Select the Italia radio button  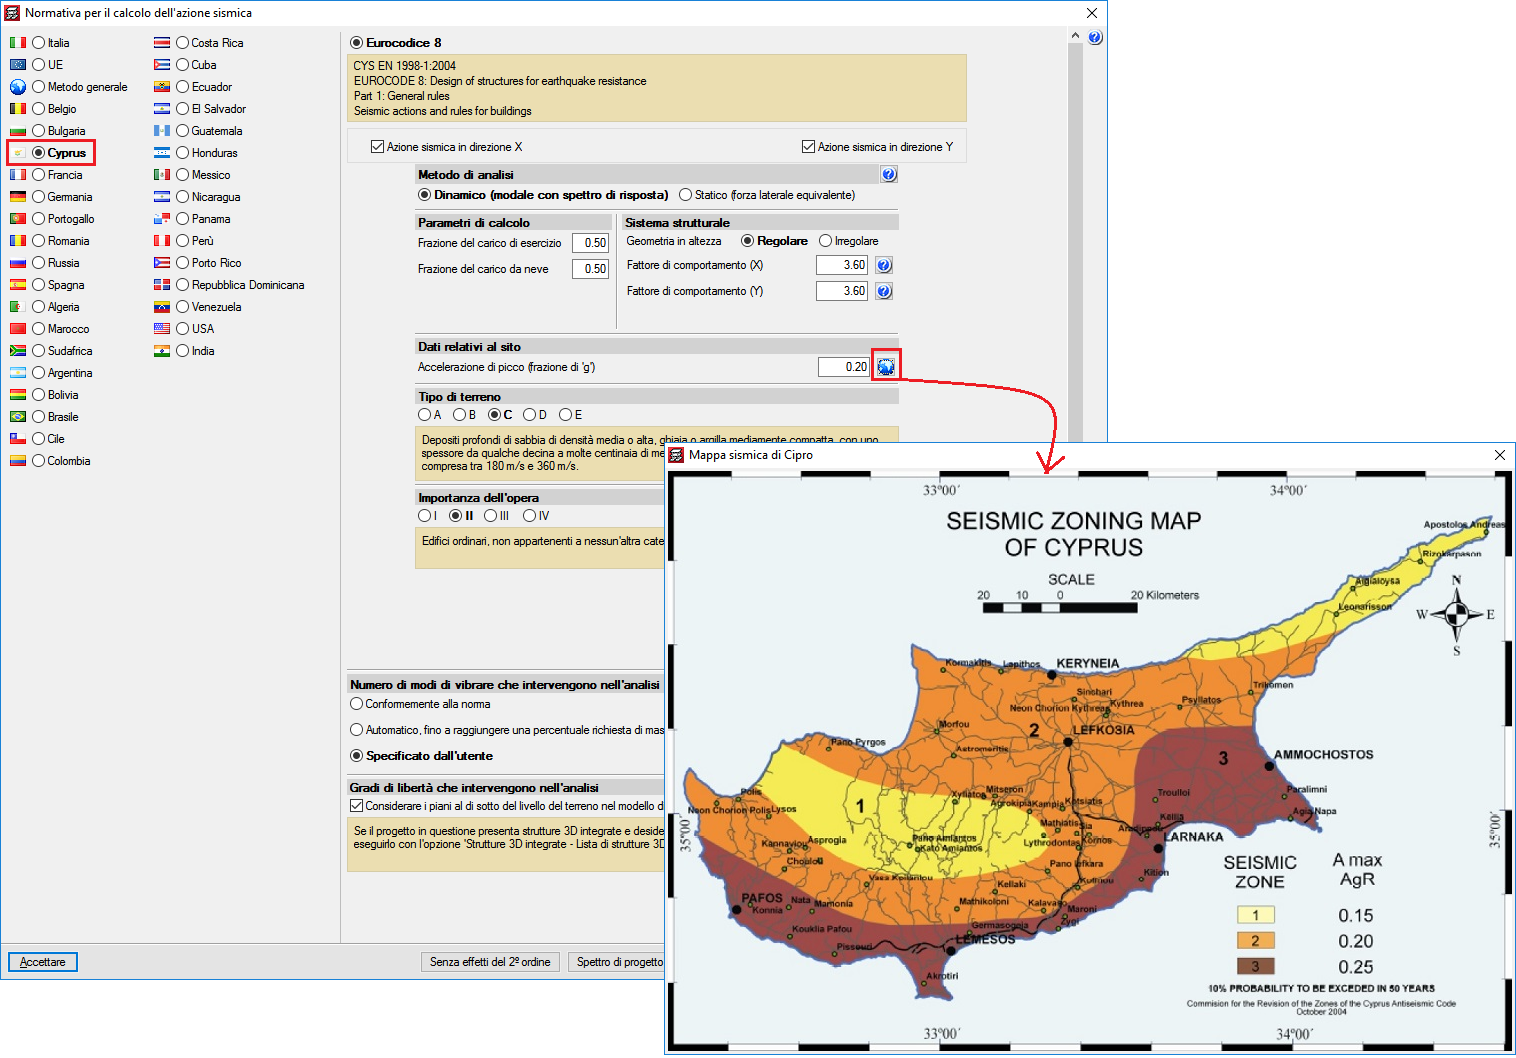(39, 43)
